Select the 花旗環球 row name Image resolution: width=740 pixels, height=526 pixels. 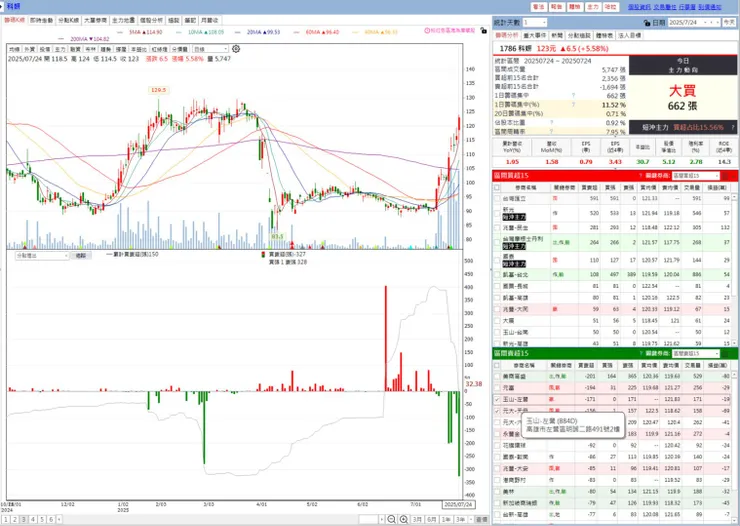[x=513, y=445]
